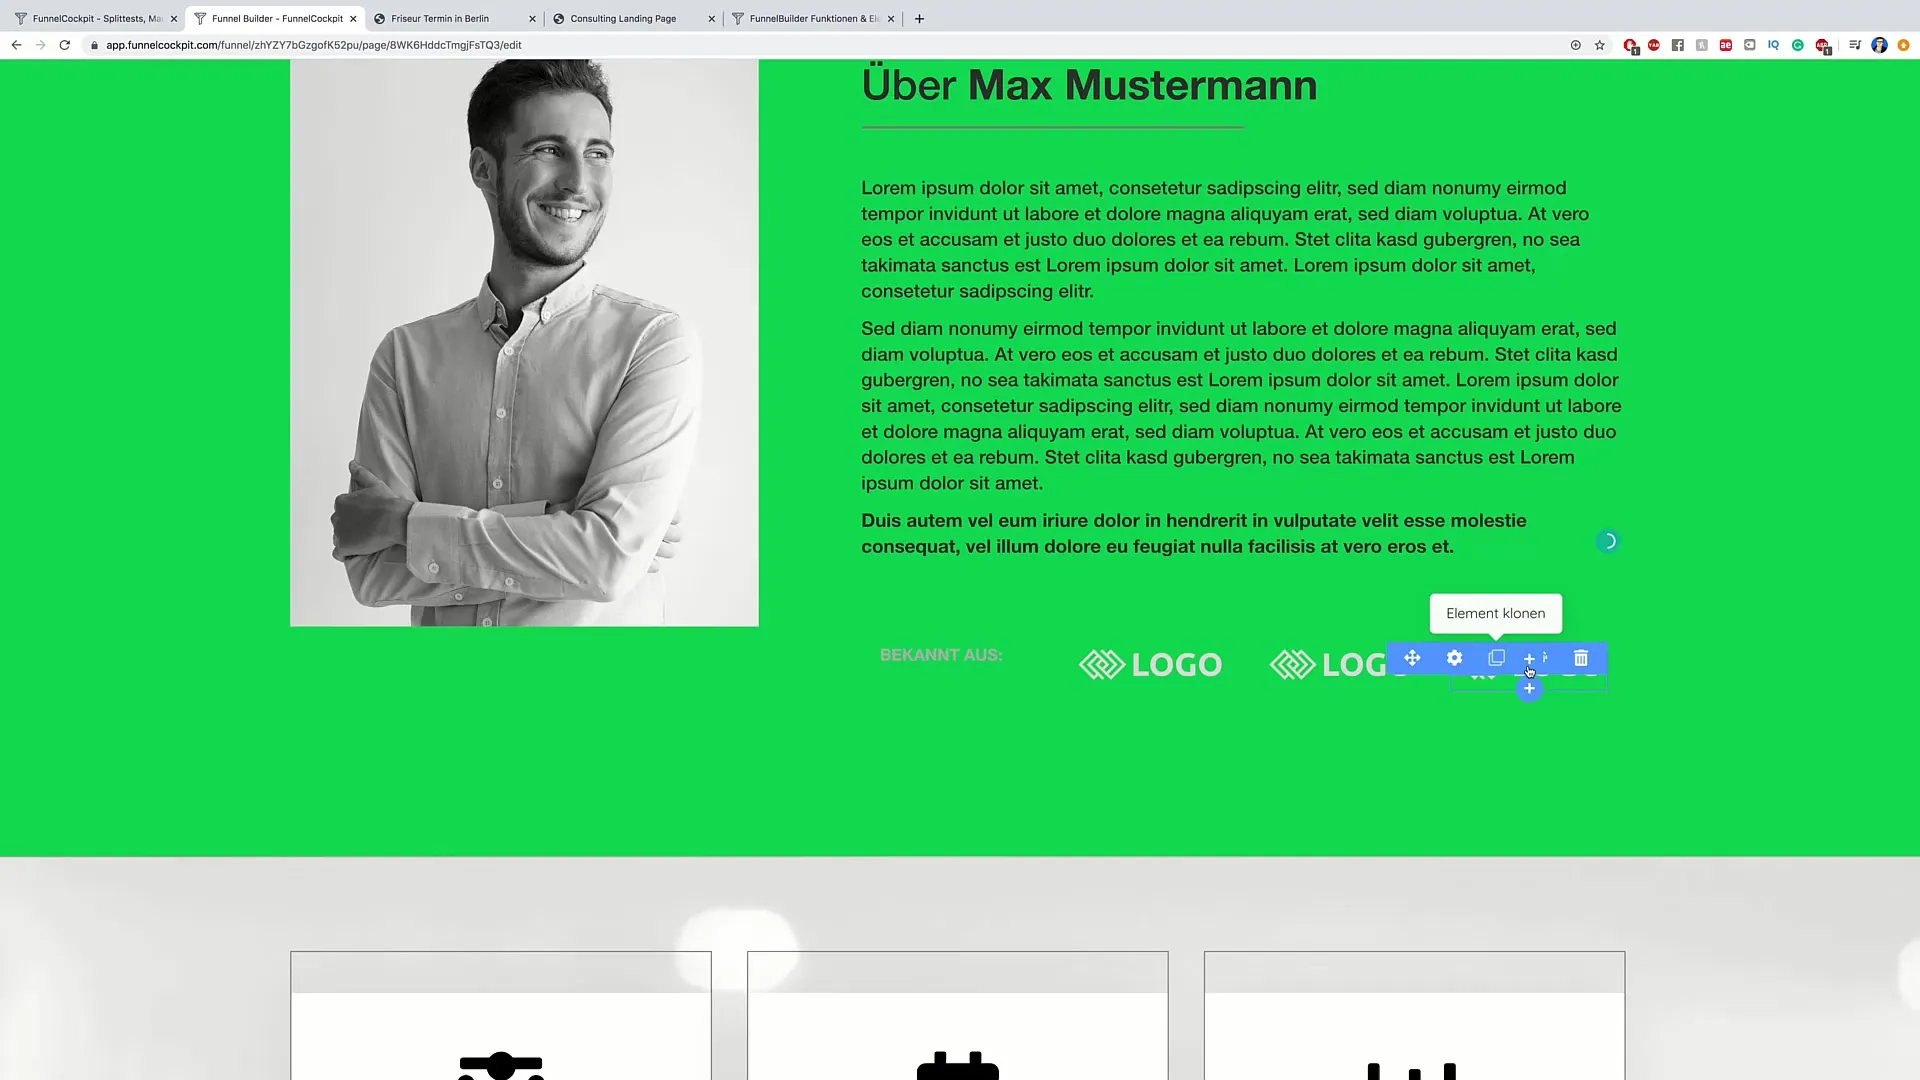Click the add element plus button below

coord(1530,688)
